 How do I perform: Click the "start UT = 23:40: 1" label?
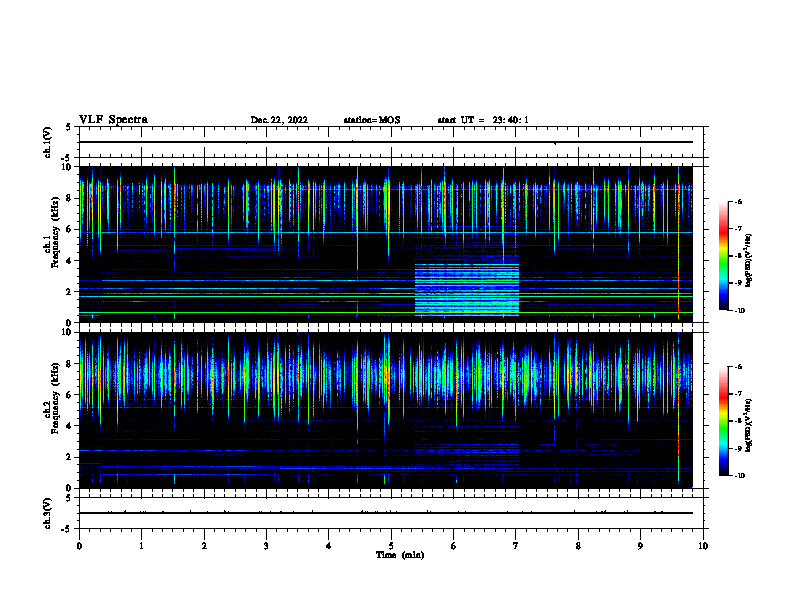tap(483, 120)
